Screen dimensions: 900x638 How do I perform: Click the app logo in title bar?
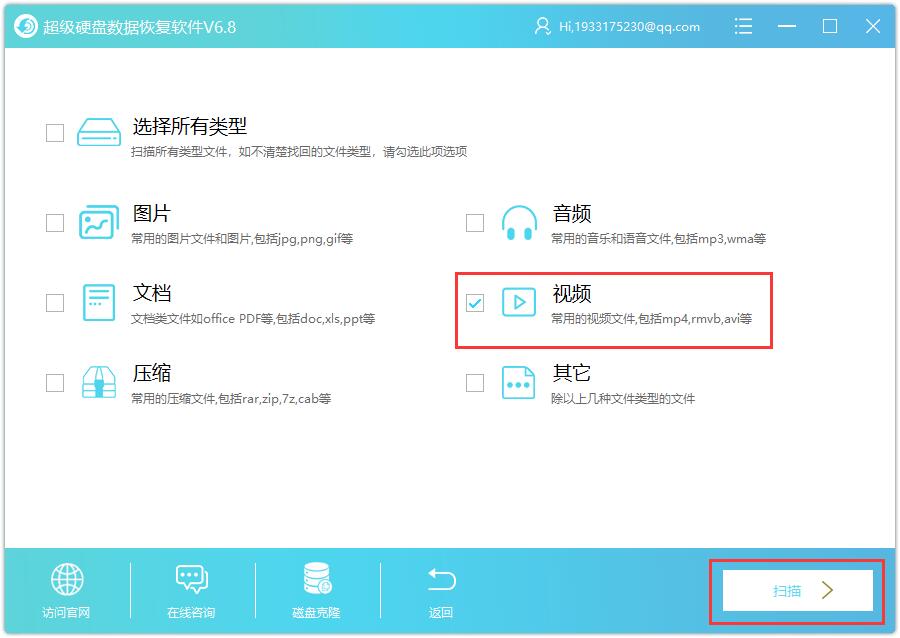(x=25, y=26)
